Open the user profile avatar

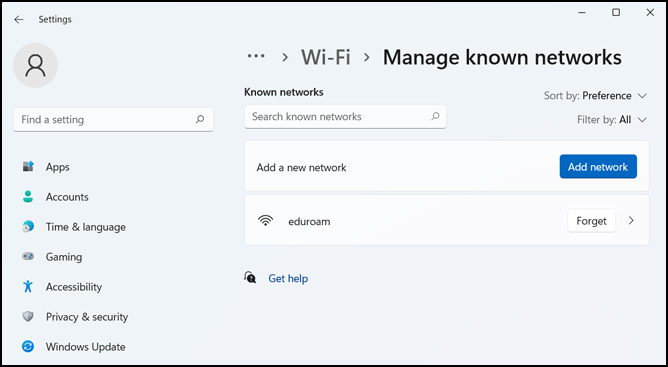coord(35,65)
